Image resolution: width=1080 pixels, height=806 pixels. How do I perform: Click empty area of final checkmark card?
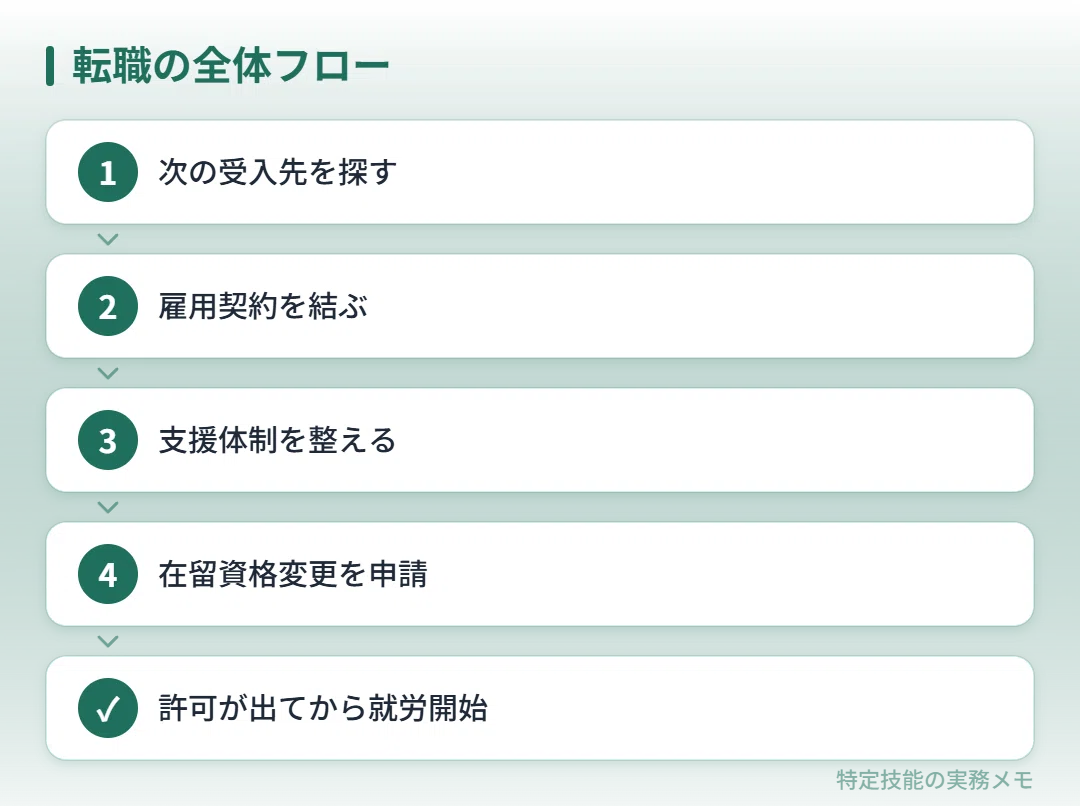(758, 708)
